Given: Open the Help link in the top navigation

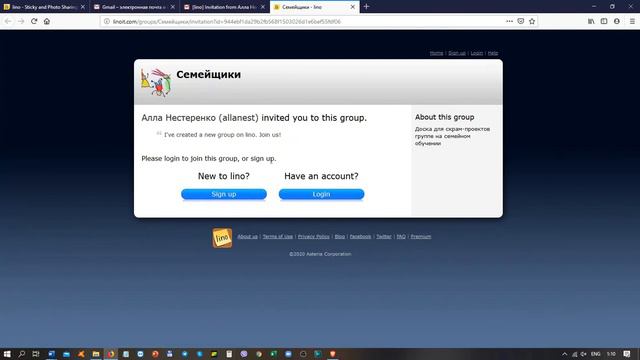Looking at the screenshot, I should point(493,53).
